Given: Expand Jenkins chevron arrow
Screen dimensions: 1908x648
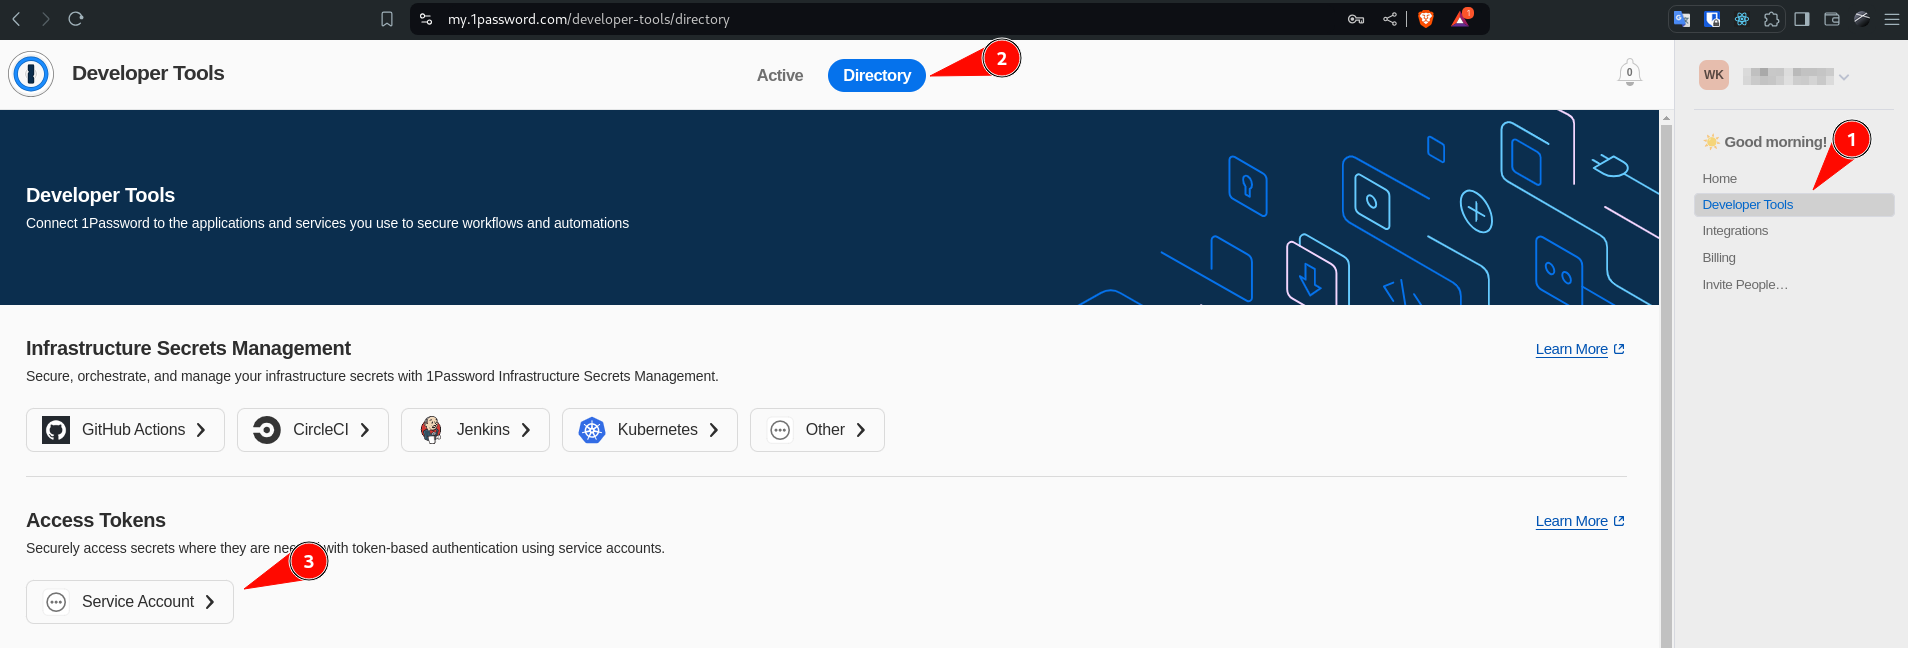Looking at the screenshot, I should tap(526, 430).
